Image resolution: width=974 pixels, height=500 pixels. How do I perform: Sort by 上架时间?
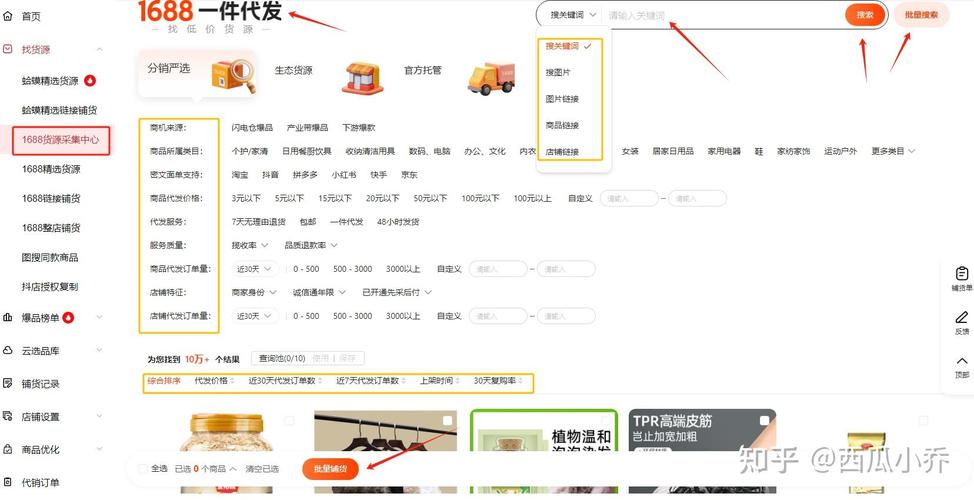440,380
